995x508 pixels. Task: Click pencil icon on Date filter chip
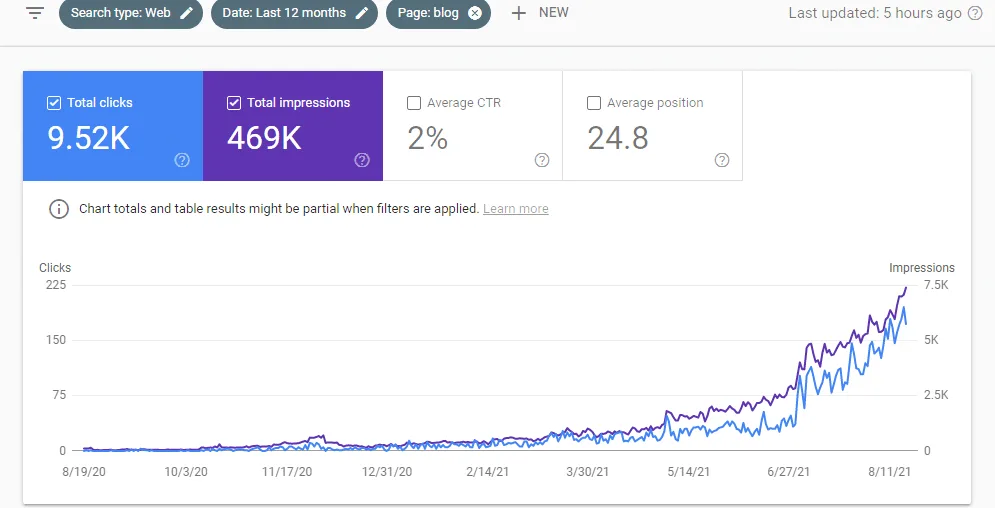(x=362, y=13)
